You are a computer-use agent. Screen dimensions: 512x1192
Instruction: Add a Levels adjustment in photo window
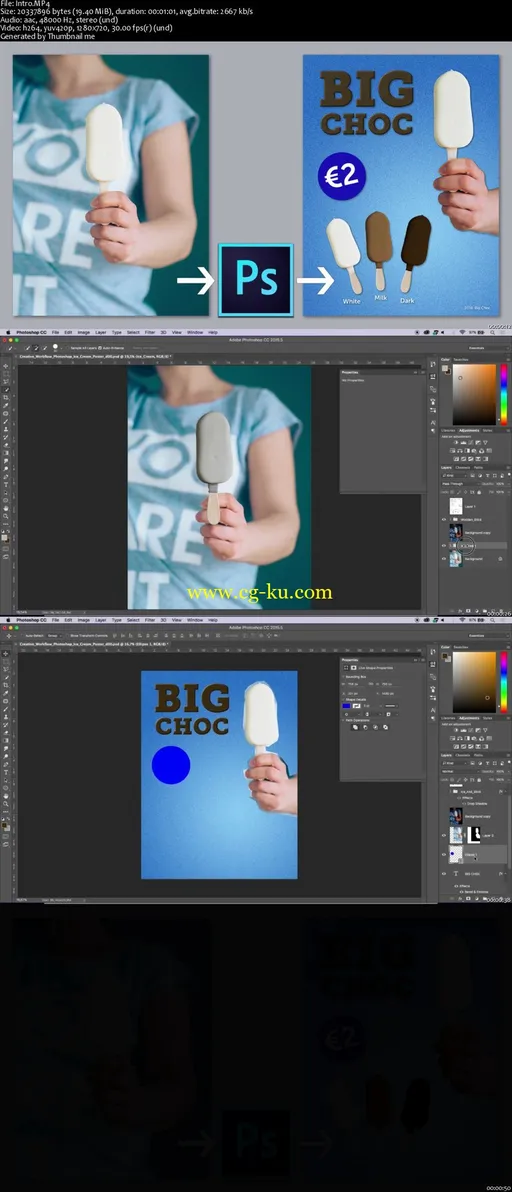(x=463, y=442)
